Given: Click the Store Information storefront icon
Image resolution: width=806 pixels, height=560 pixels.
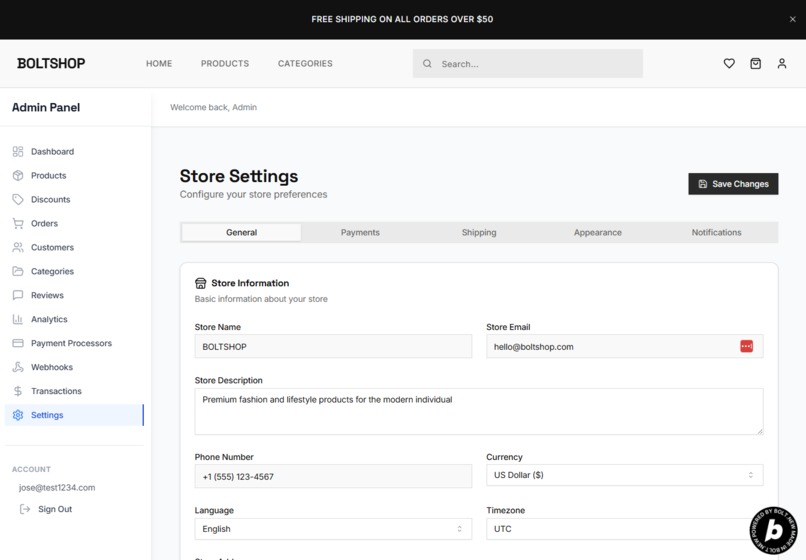Looking at the screenshot, I should [200, 283].
